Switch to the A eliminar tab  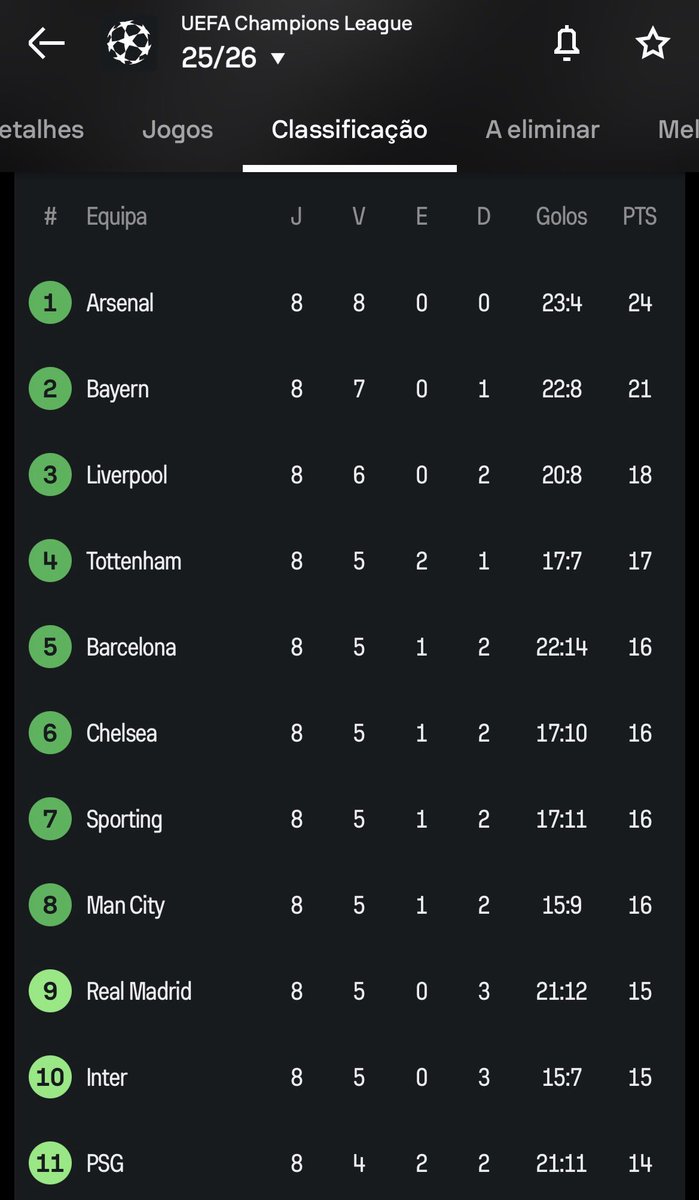pyautogui.click(x=542, y=129)
